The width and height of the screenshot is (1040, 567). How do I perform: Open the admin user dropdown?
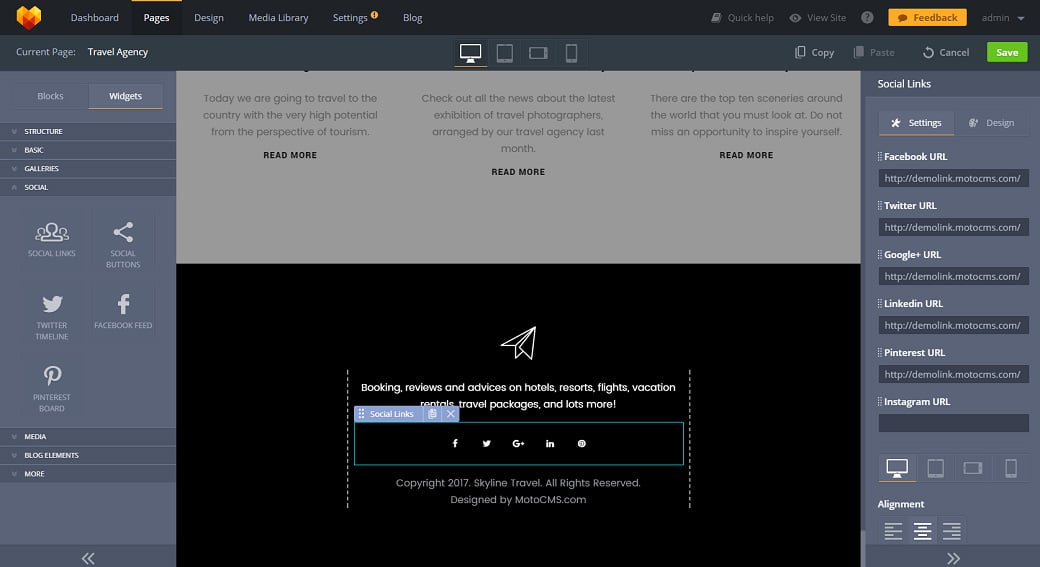1002,18
